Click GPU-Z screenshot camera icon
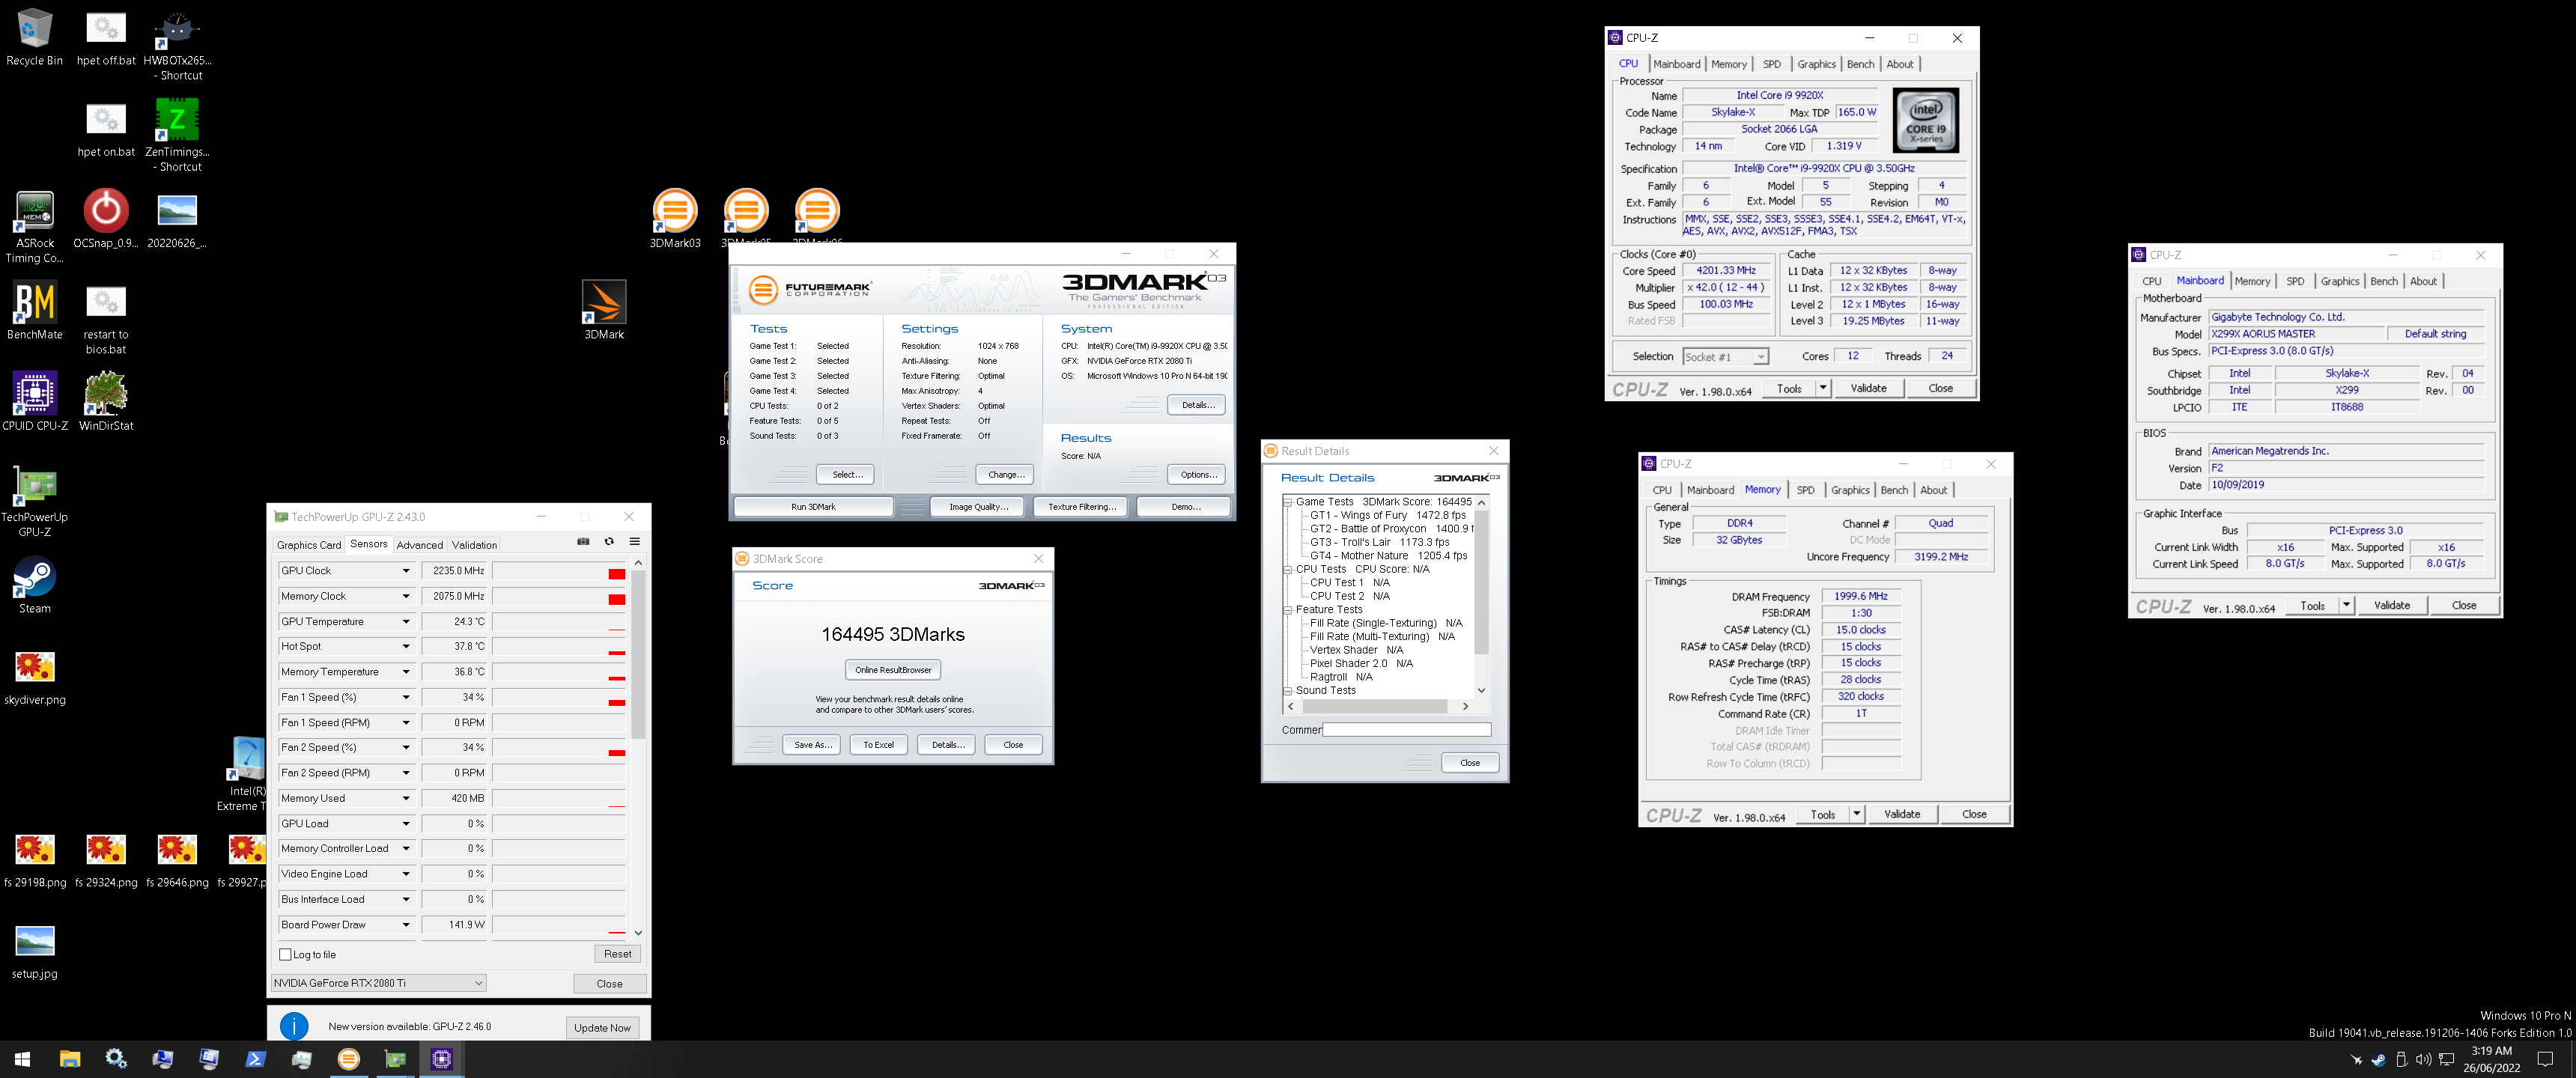2576x1078 pixels. coord(583,541)
